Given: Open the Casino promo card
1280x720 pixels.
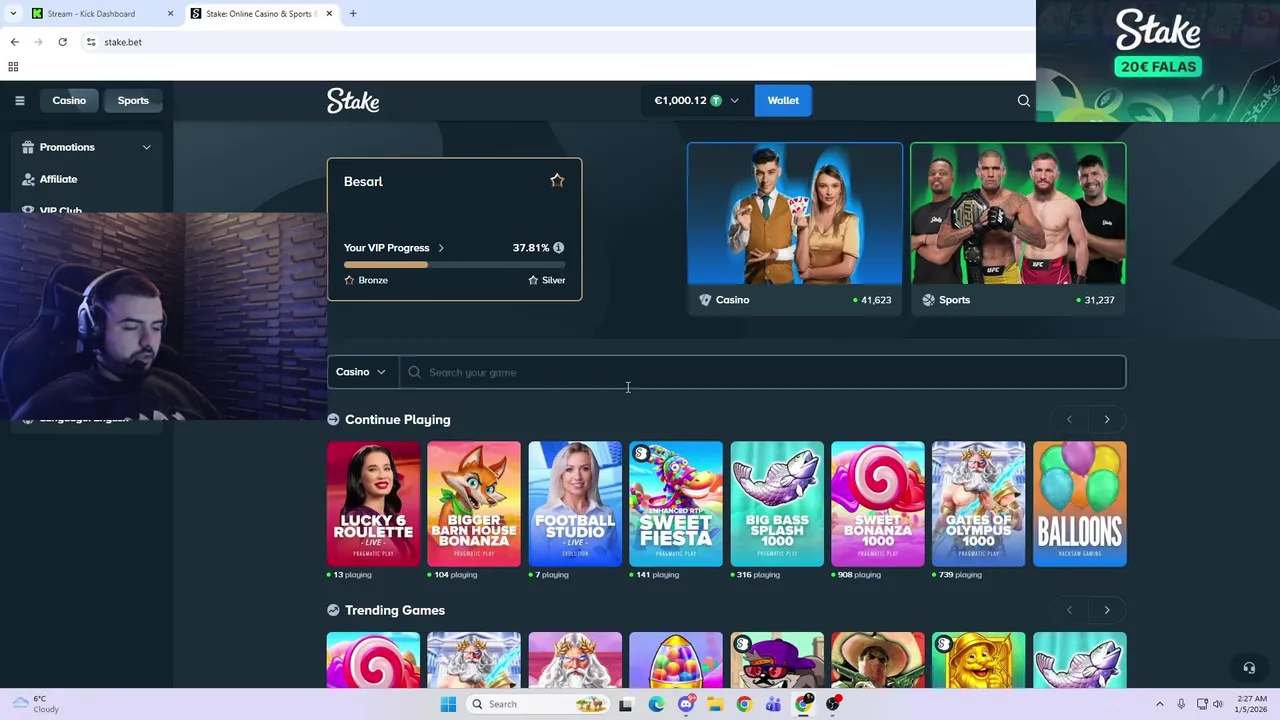Looking at the screenshot, I should [795, 229].
